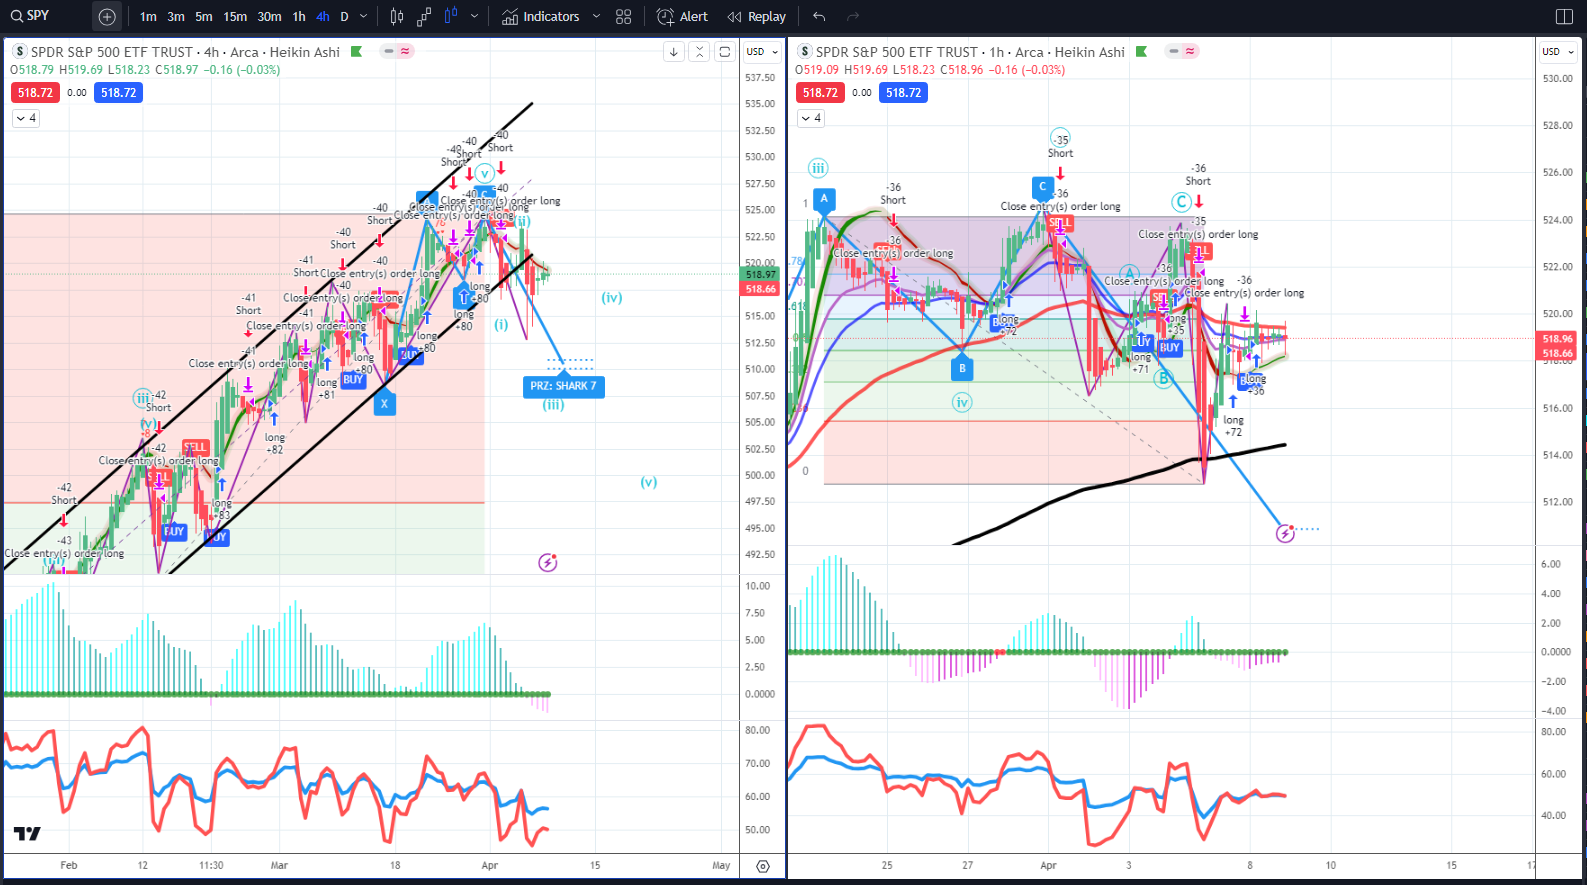Viewport: 1587px width, 885px height.
Task: Choose the blue candles chart style icon
Action: click(x=451, y=16)
